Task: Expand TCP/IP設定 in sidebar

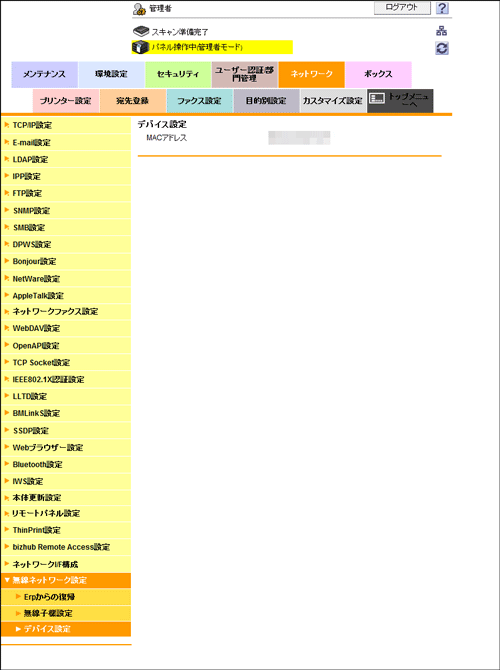Action: [x=66, y=126]
